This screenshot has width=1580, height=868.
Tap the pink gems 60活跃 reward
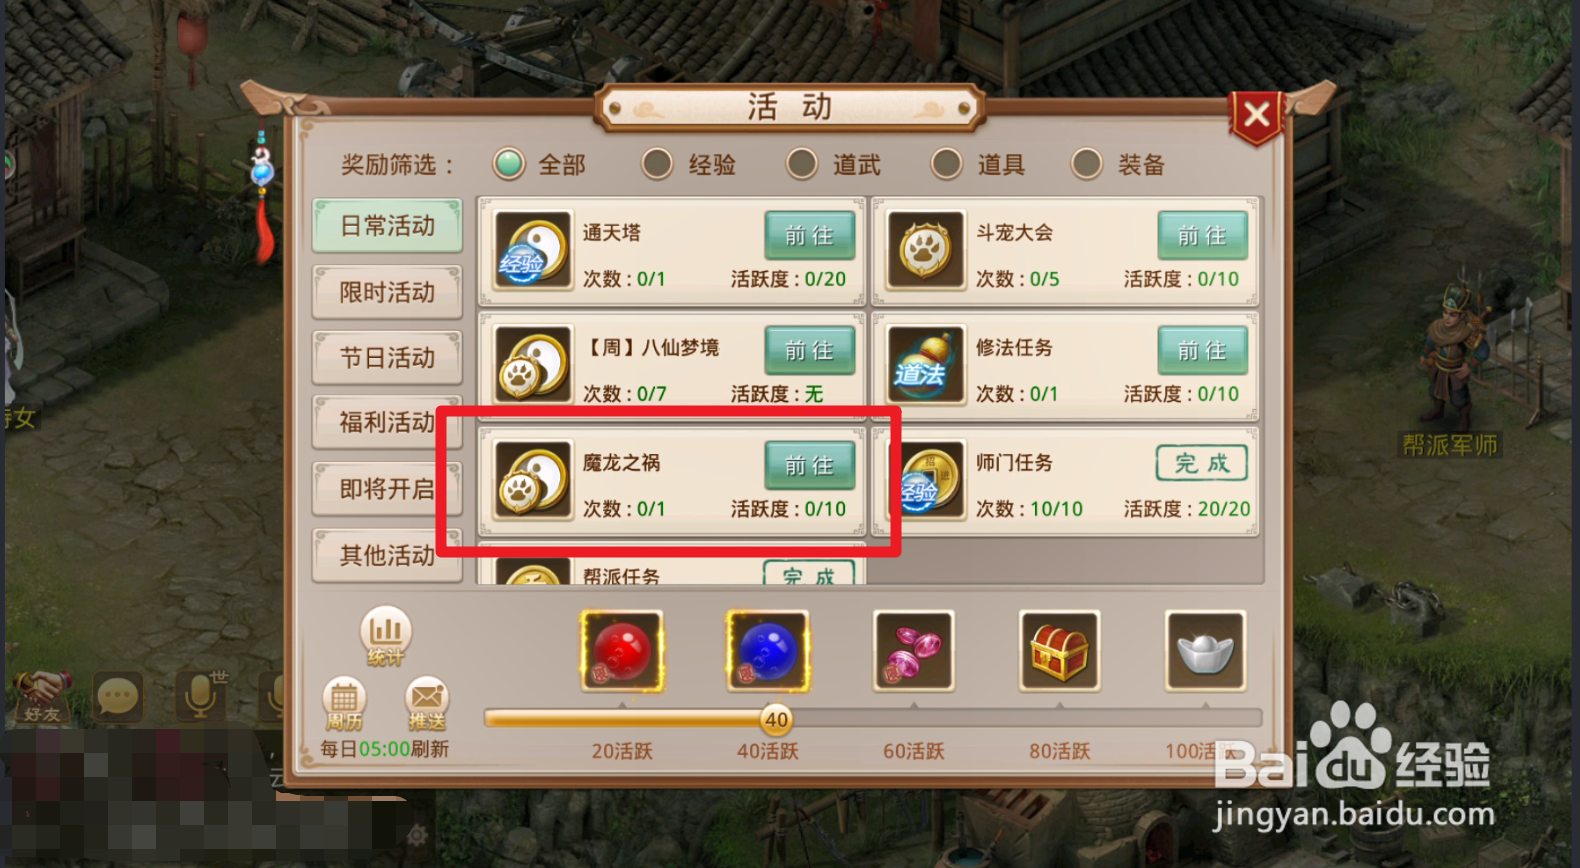[x=914, y=651]
